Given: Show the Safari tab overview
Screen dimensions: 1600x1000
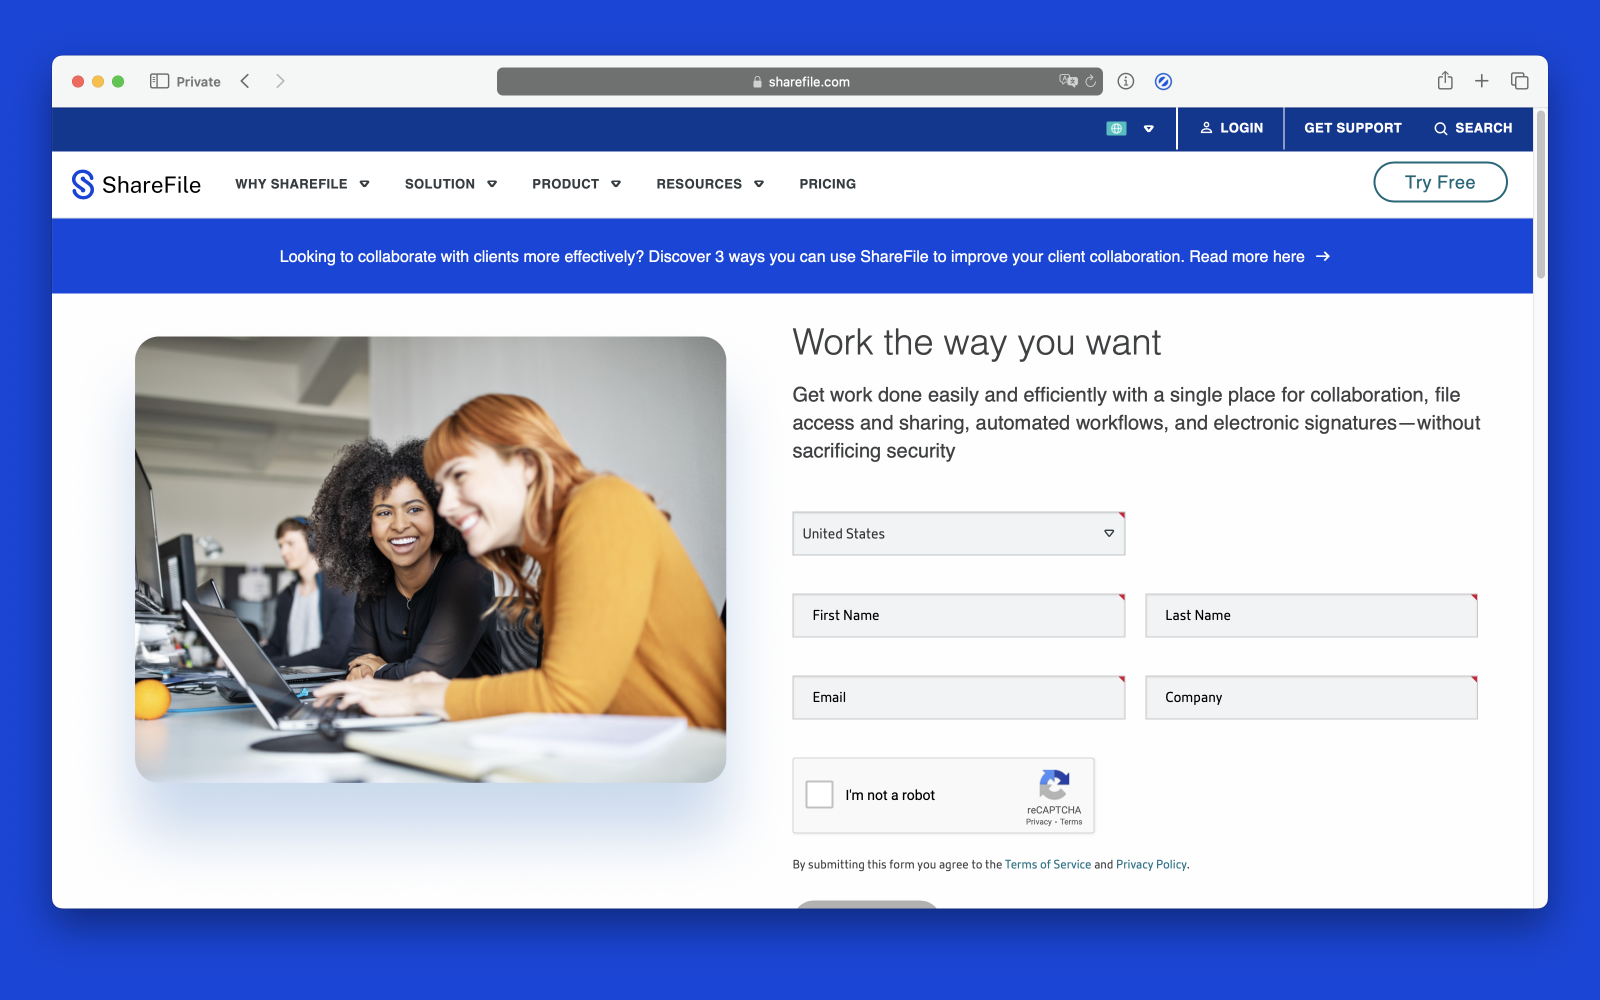Looking at the screenshot, I should [1520, 81].
